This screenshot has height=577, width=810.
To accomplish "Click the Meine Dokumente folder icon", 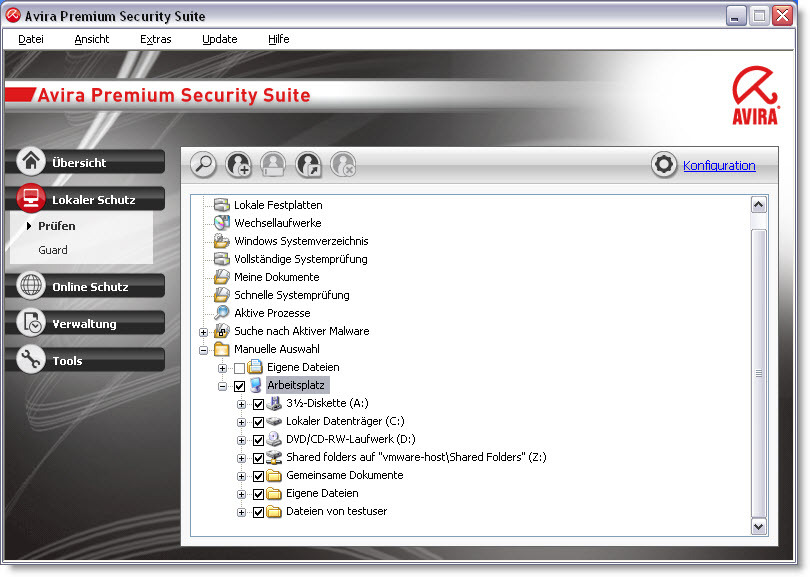I will pyautogui.click(x=222, y=277).
